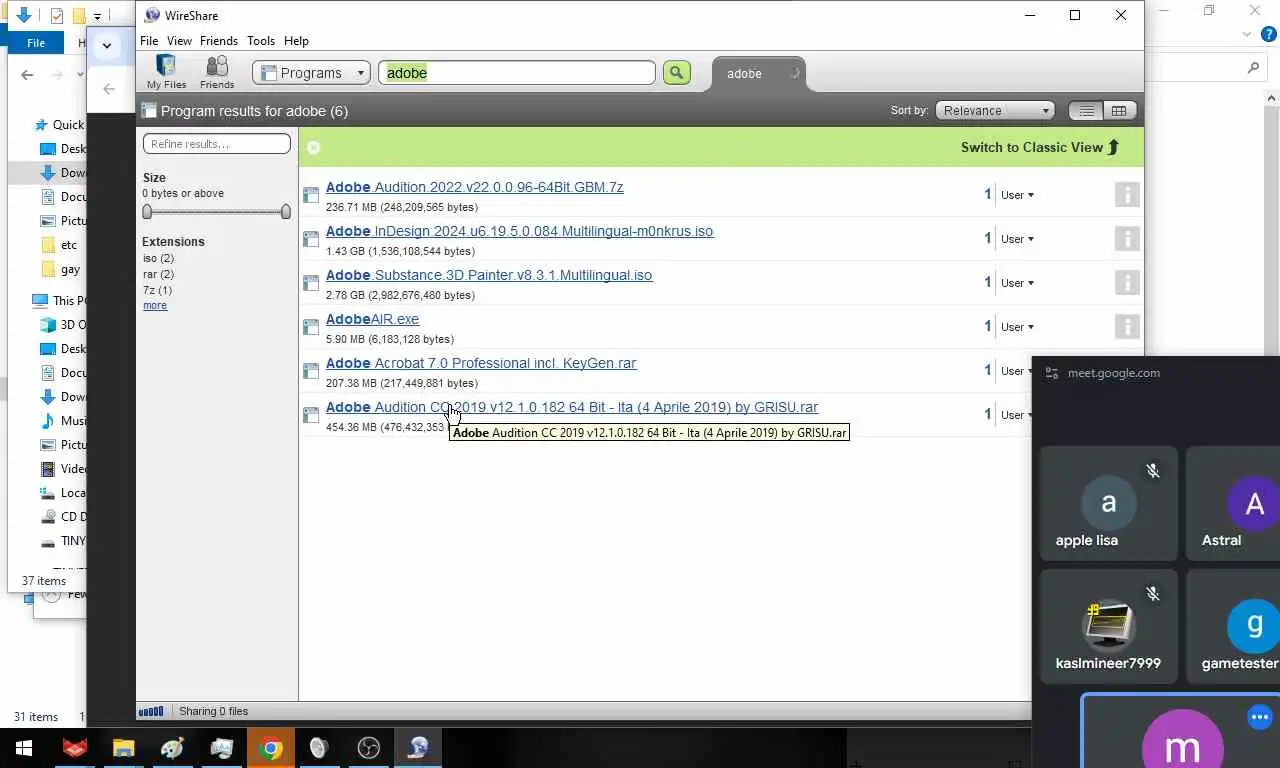Show info for Adobe InDesign 2024 result
Screen dimensions: 1280x768
pos(1127,239)
